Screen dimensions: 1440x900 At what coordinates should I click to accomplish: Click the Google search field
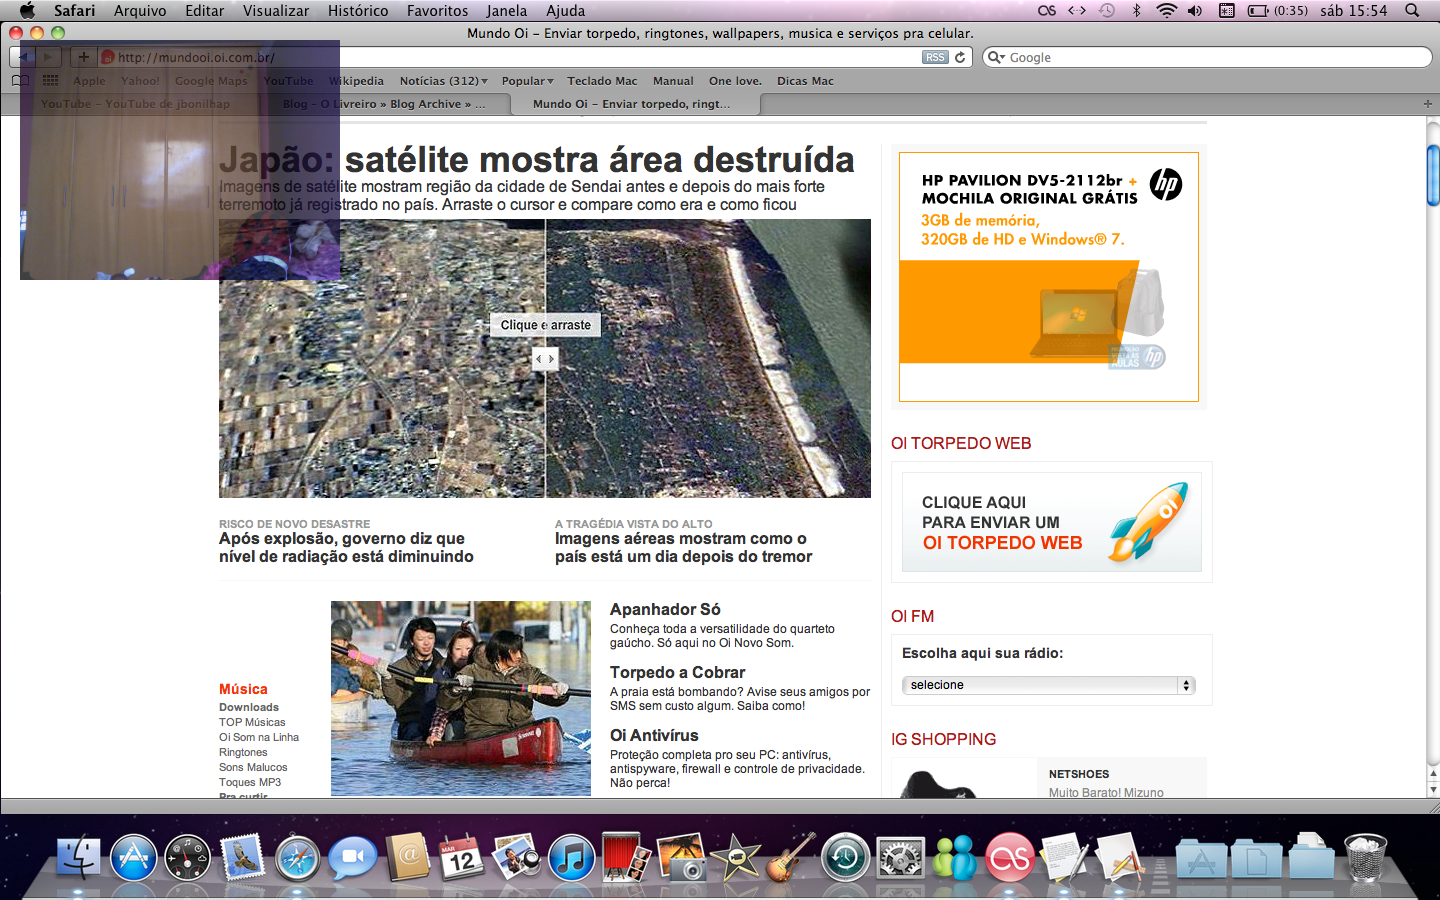[x=1207, y=57]
